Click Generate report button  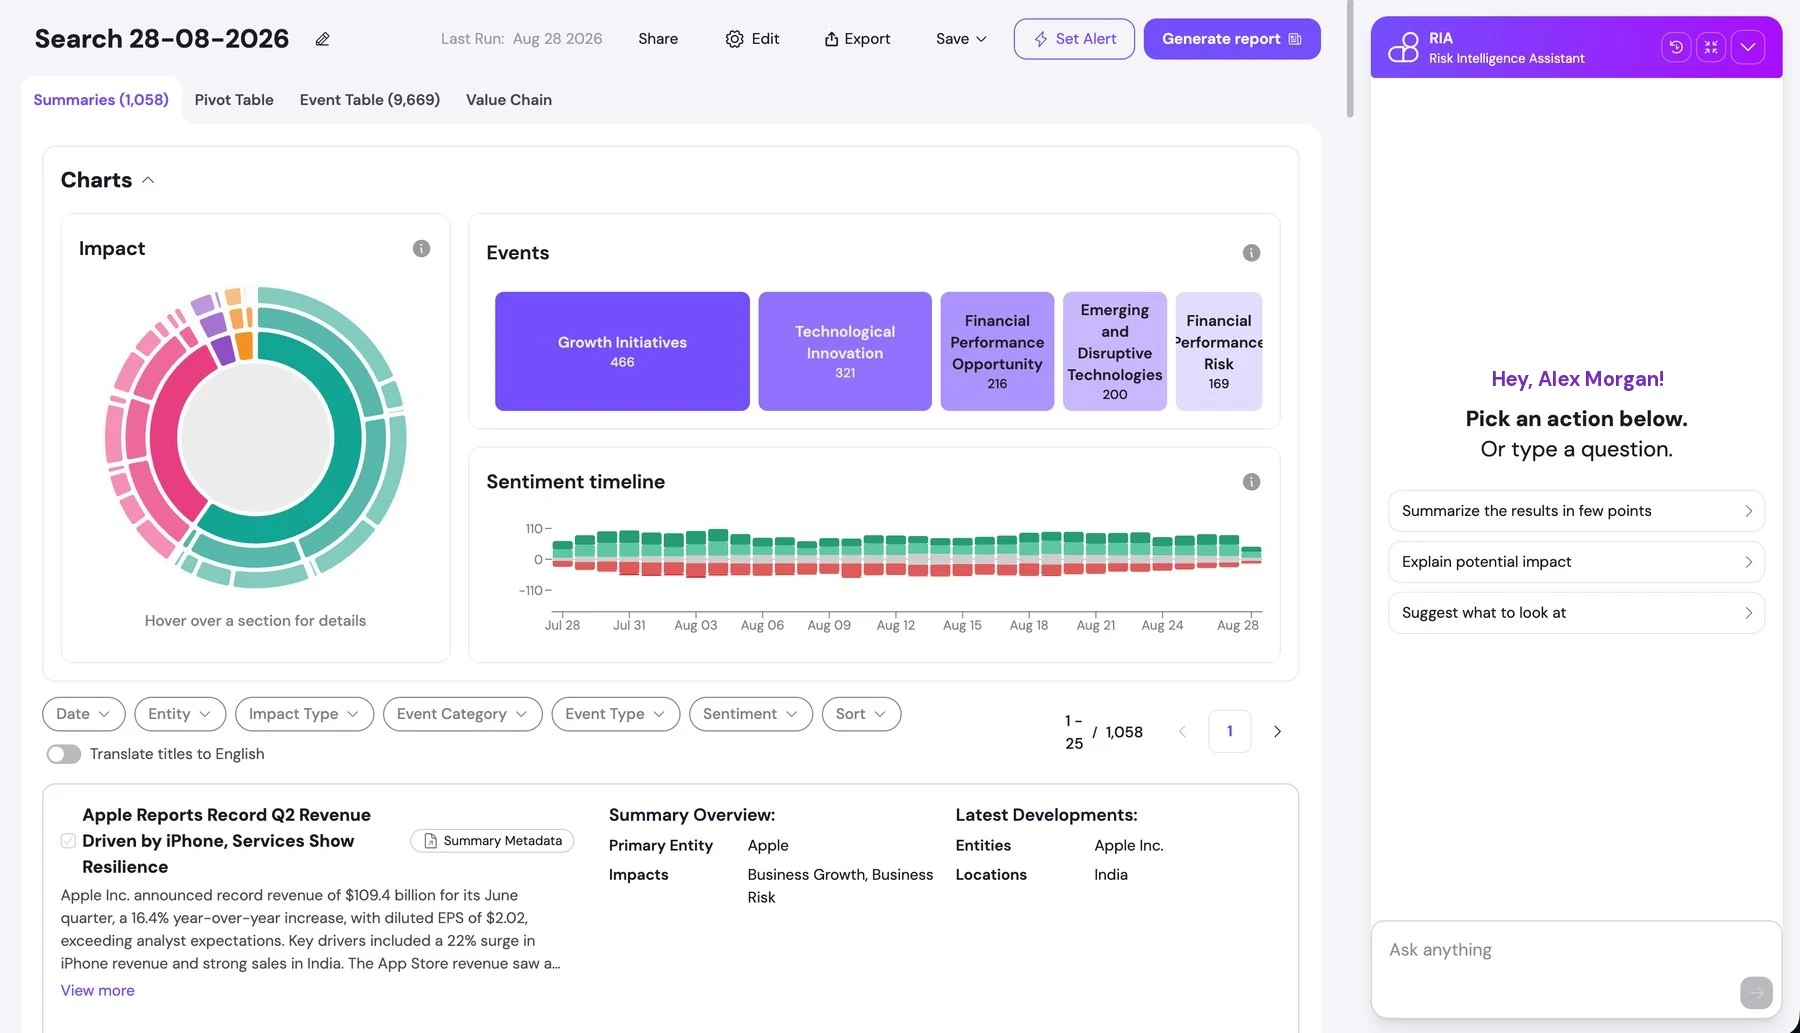[x=1232, y=39]
